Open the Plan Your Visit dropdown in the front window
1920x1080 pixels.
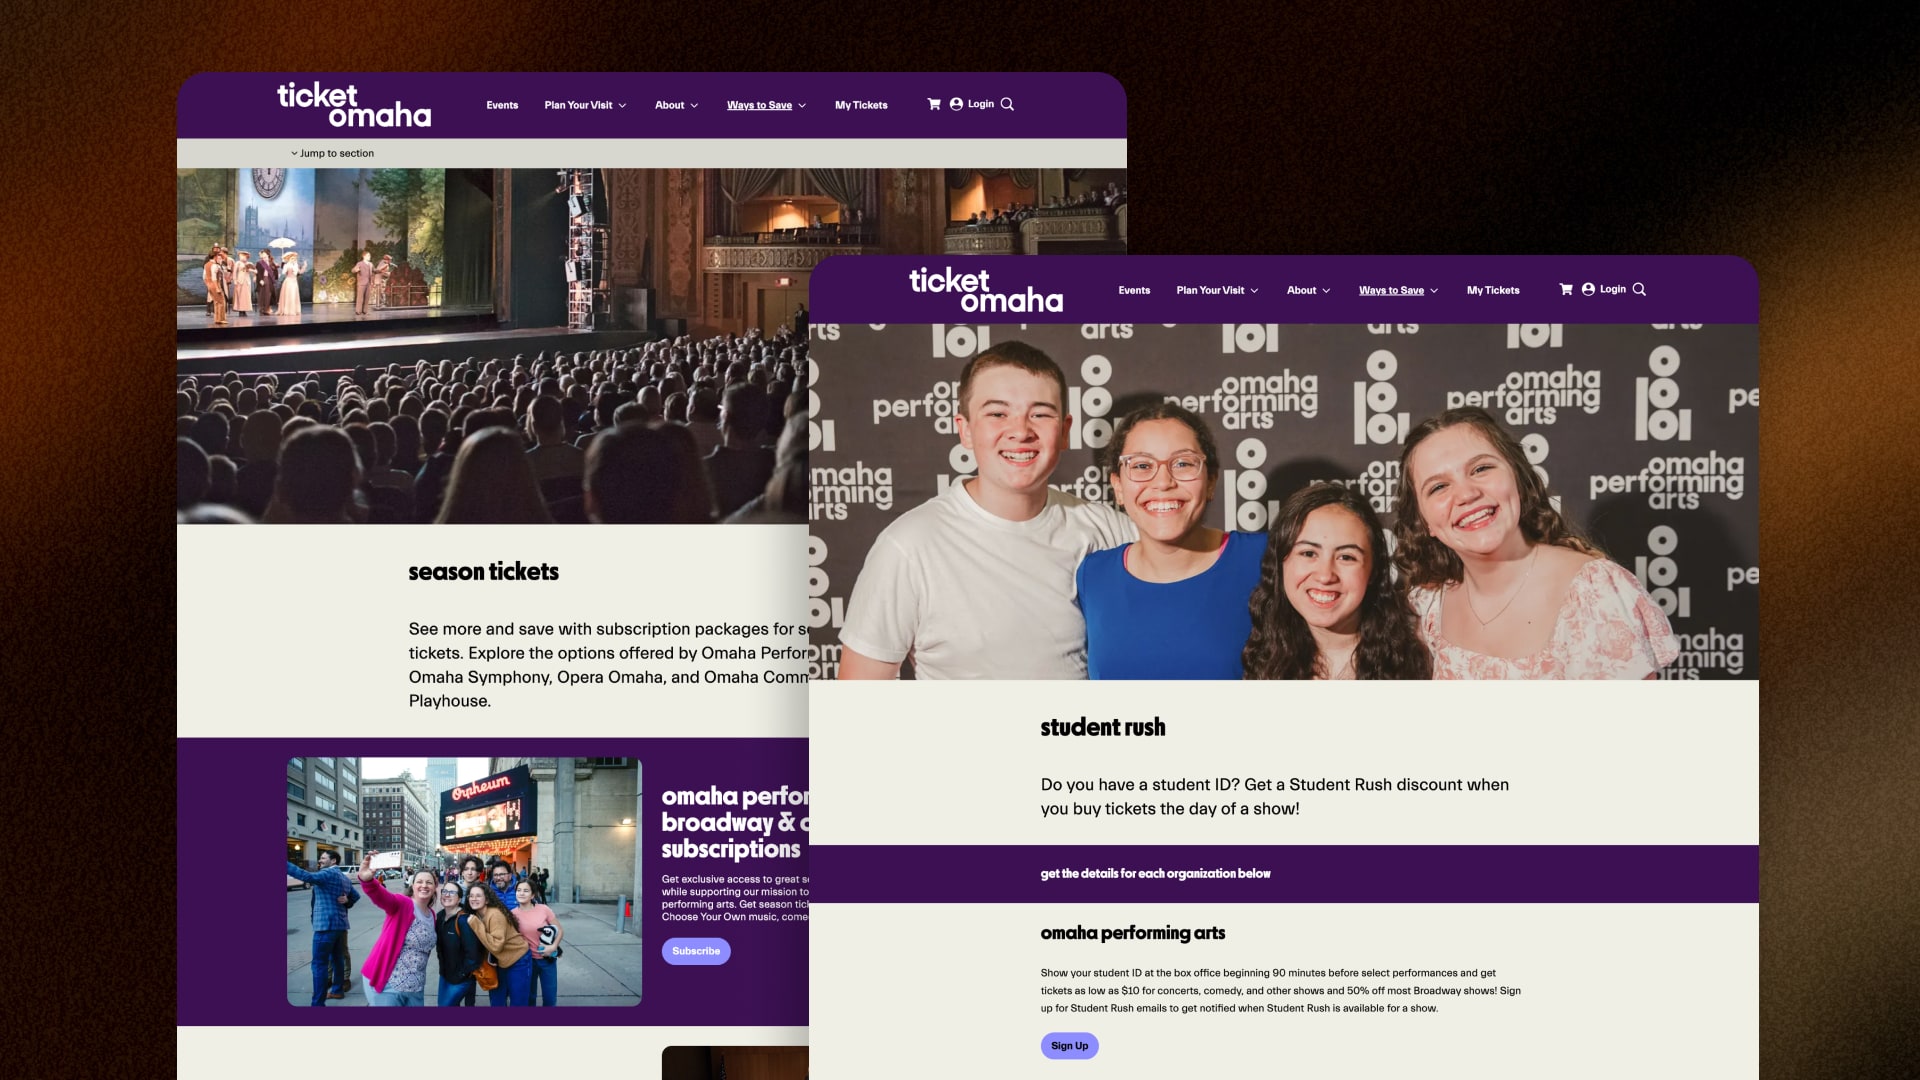tap(1217, 290)
